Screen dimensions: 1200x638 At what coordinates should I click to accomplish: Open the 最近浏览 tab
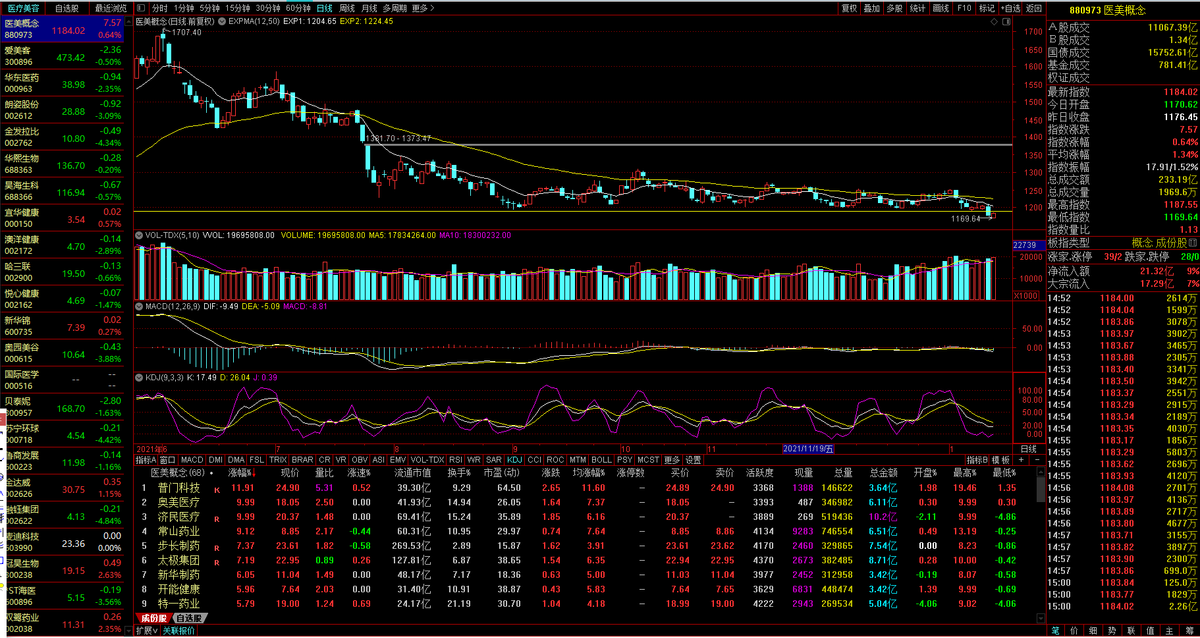coord(110,8)
